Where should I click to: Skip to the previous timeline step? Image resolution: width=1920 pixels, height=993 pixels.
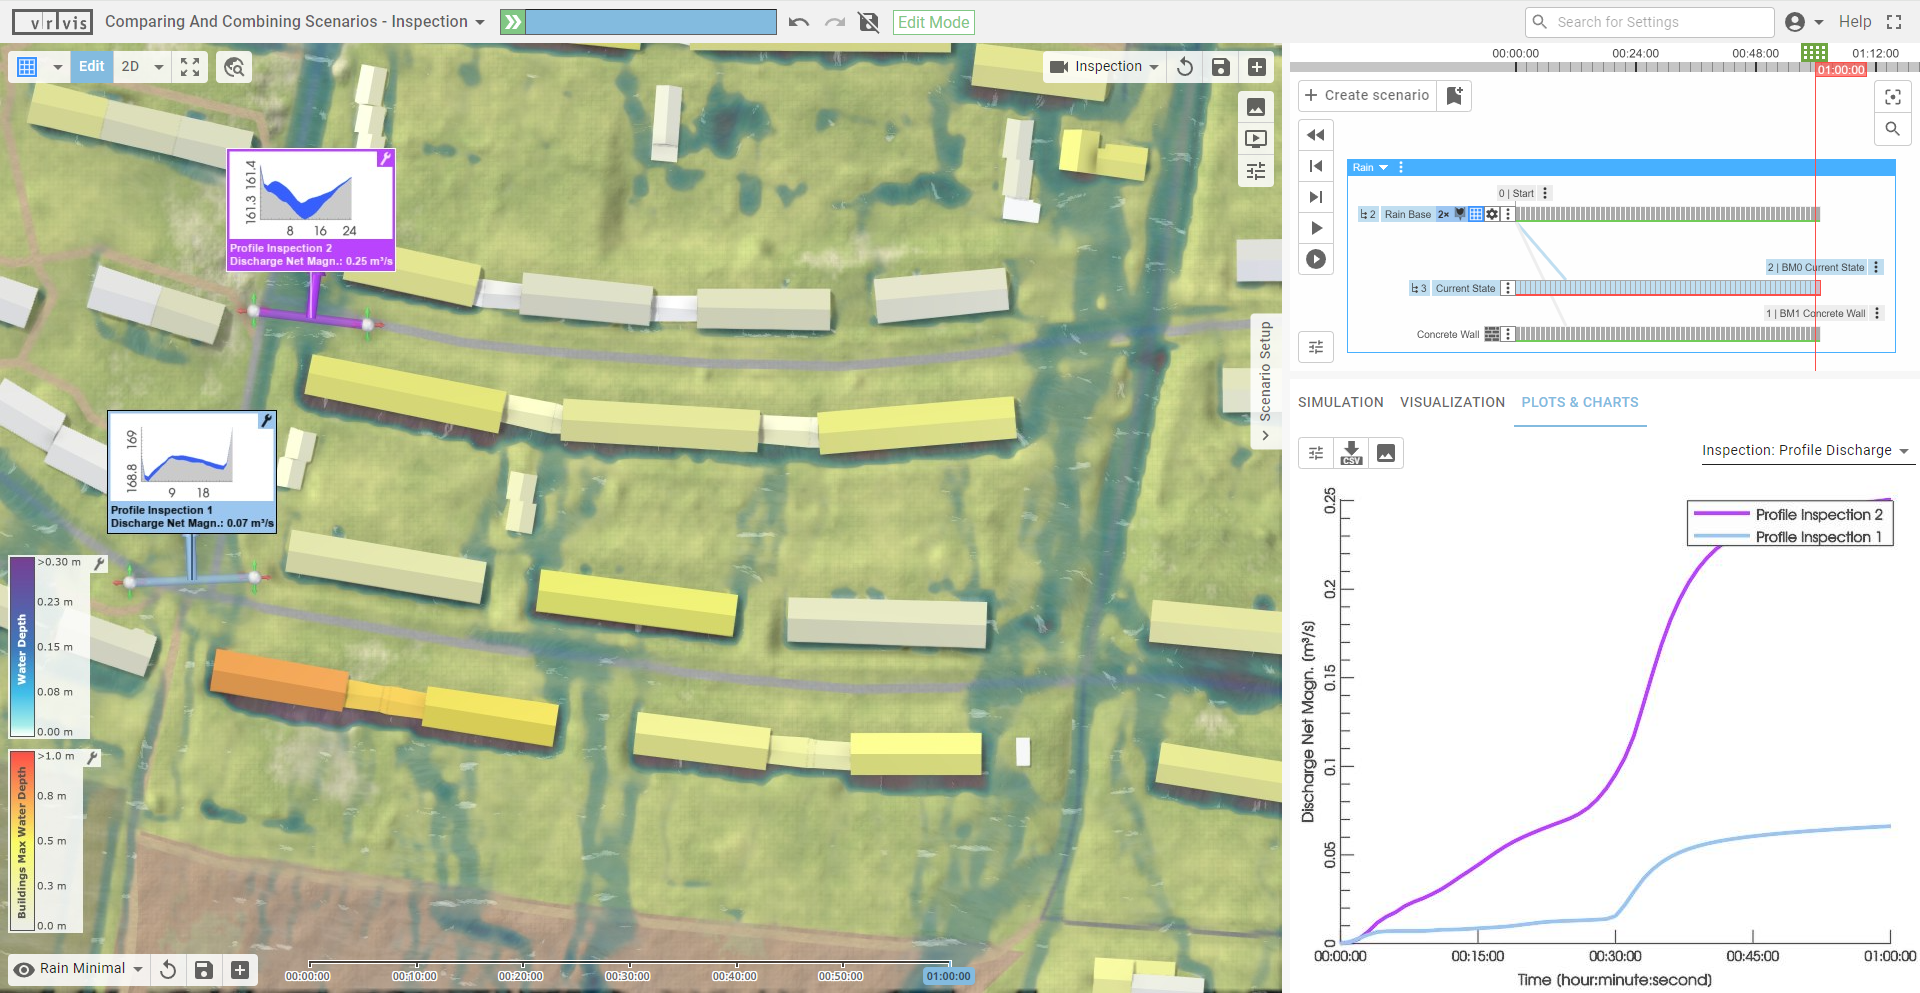(x=1316, y=166)
